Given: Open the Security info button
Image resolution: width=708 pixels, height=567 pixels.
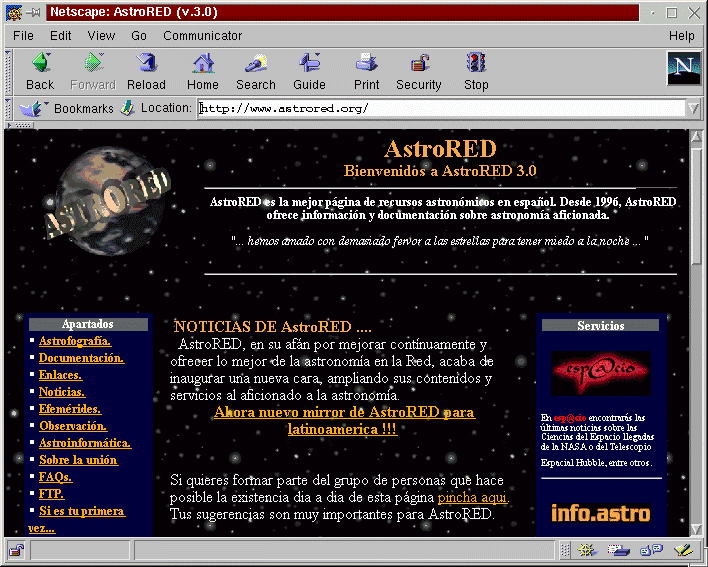Looking at the screenshot, I should click(x=418, y=71).
